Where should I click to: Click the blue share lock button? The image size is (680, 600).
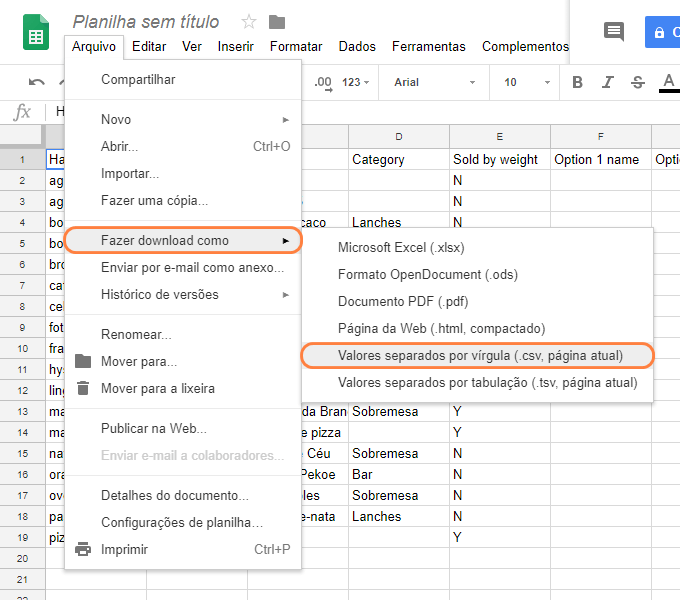click(x=660, y=32)
